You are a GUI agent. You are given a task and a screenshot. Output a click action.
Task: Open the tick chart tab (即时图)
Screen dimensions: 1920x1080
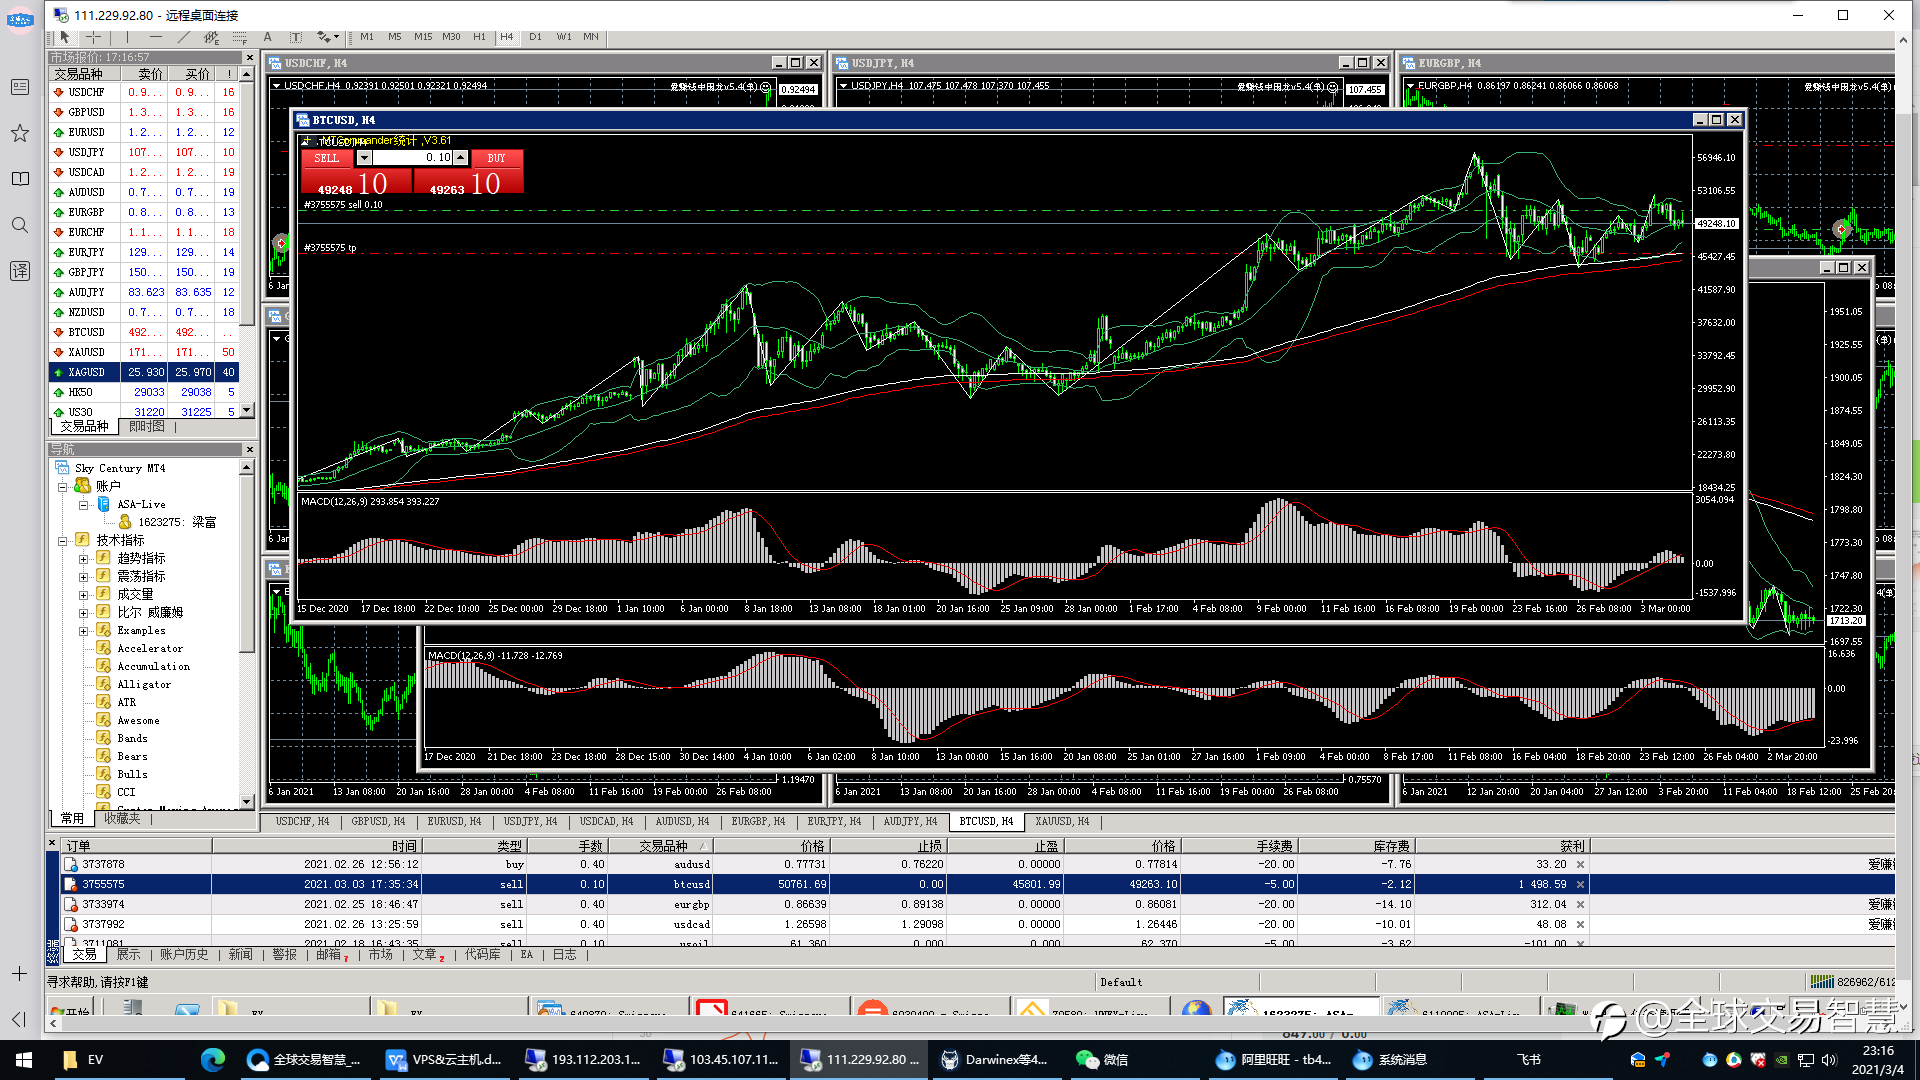pos(147,426)
